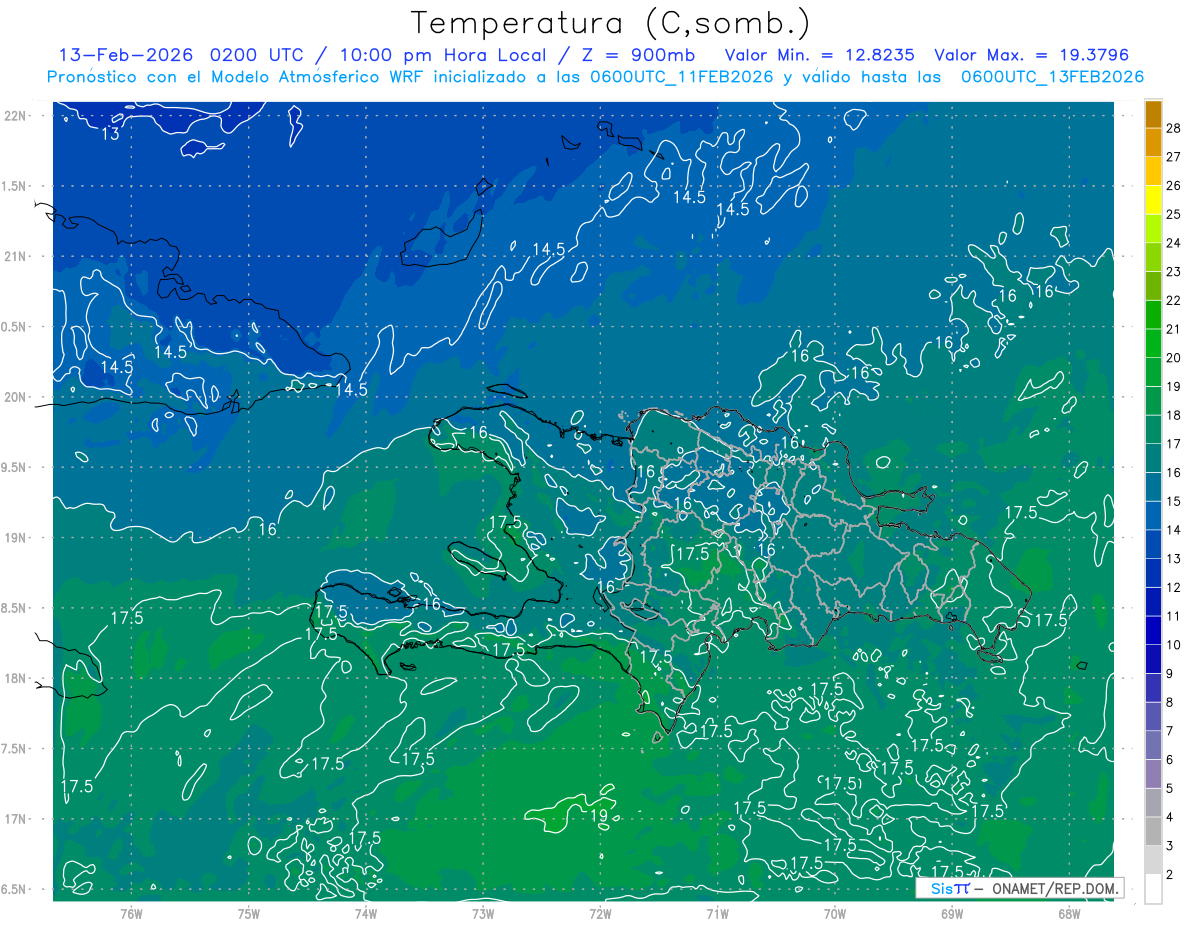Select the "73W" longitude axis label
This screenshot has width=1200, height=927.
pos(483,913)
